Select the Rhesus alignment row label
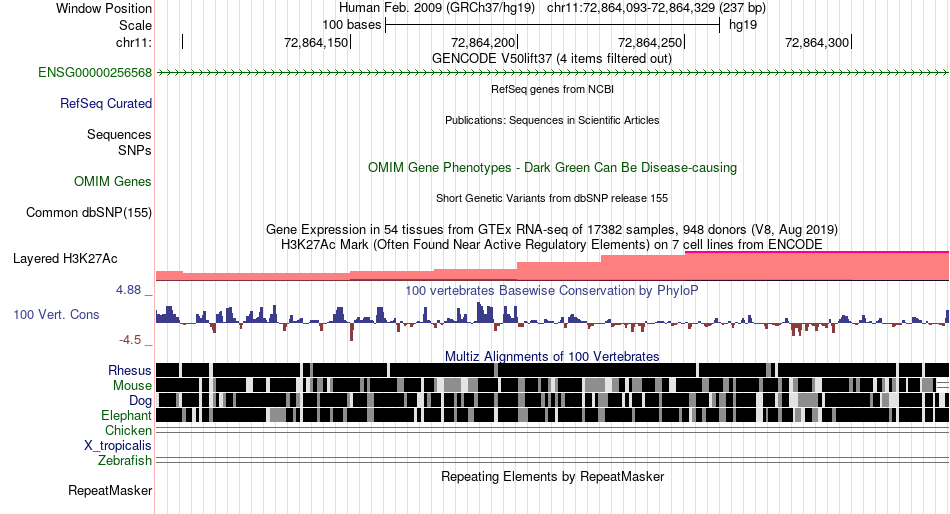 pos(129,370)
